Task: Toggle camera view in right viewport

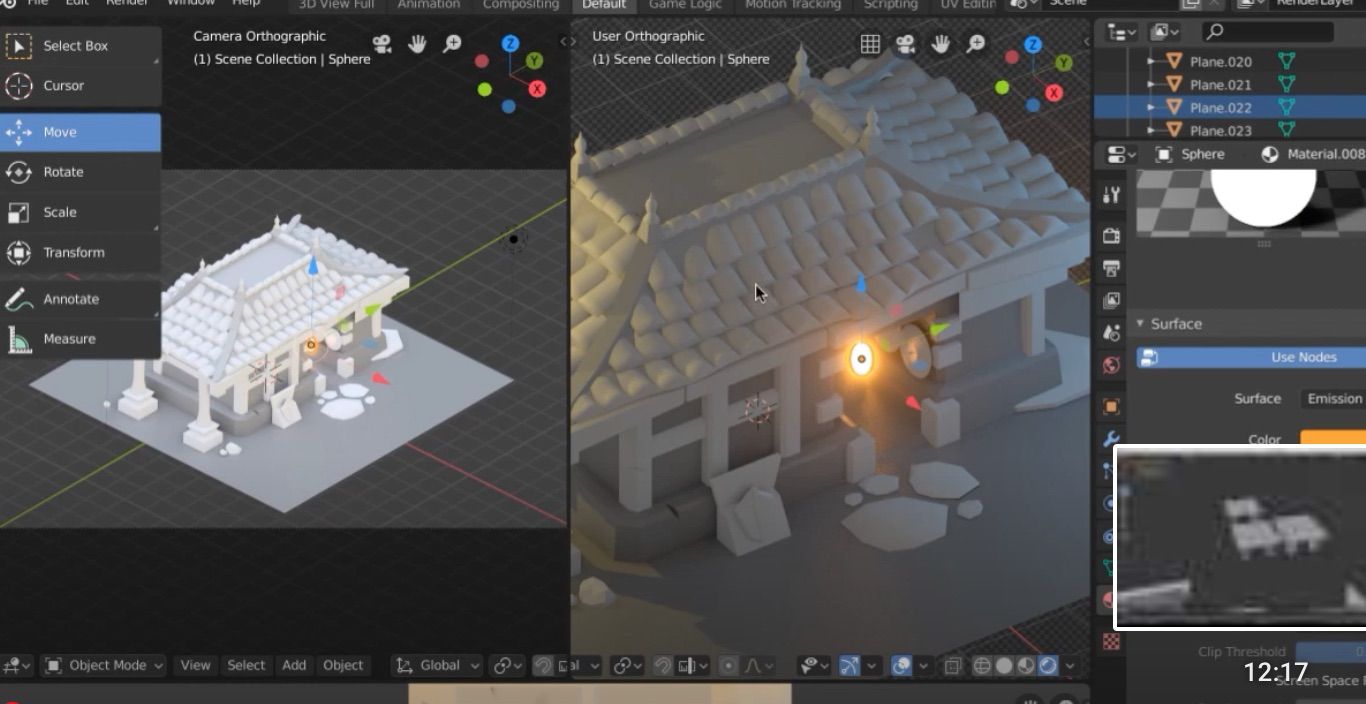Action: 906,44
